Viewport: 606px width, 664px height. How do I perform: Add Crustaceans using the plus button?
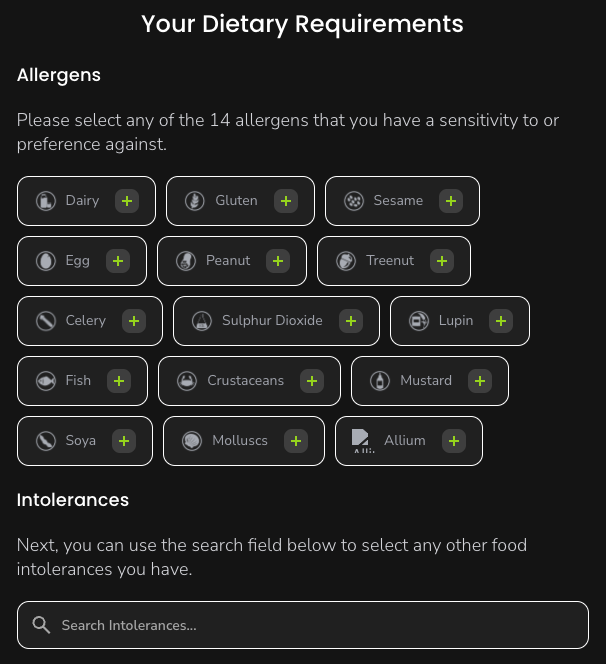click(x=312, y=381)
